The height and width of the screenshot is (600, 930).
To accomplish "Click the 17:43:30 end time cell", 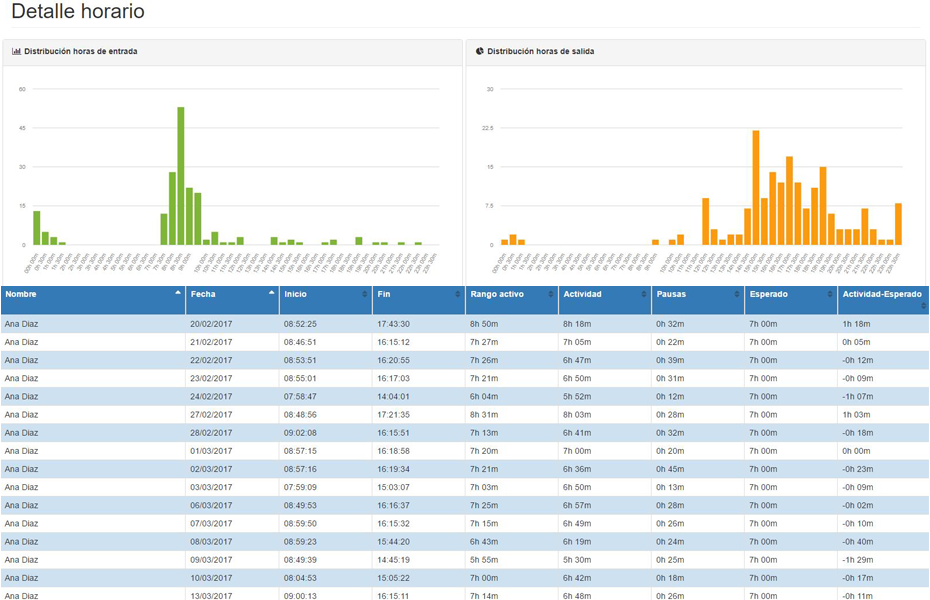I will [x=393, y=324].
